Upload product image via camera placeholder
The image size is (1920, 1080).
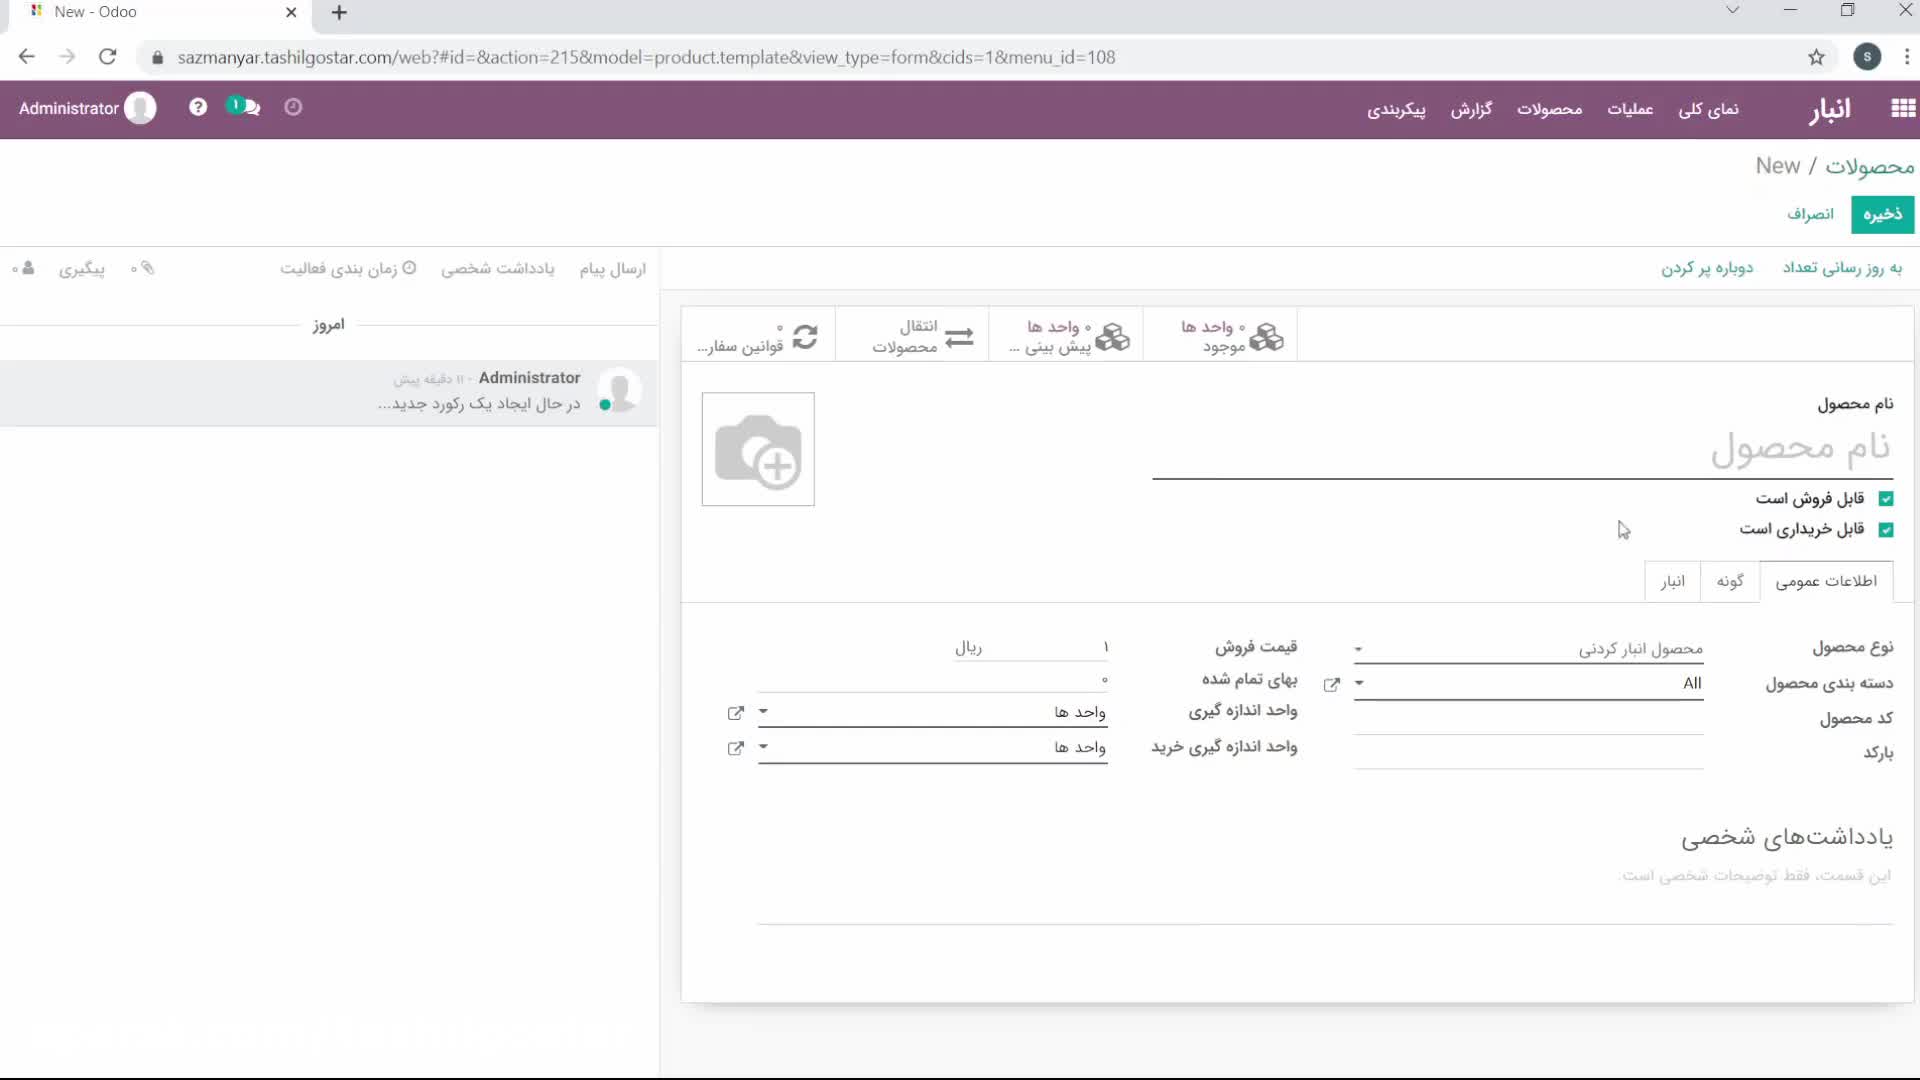[x=758, y=449]
